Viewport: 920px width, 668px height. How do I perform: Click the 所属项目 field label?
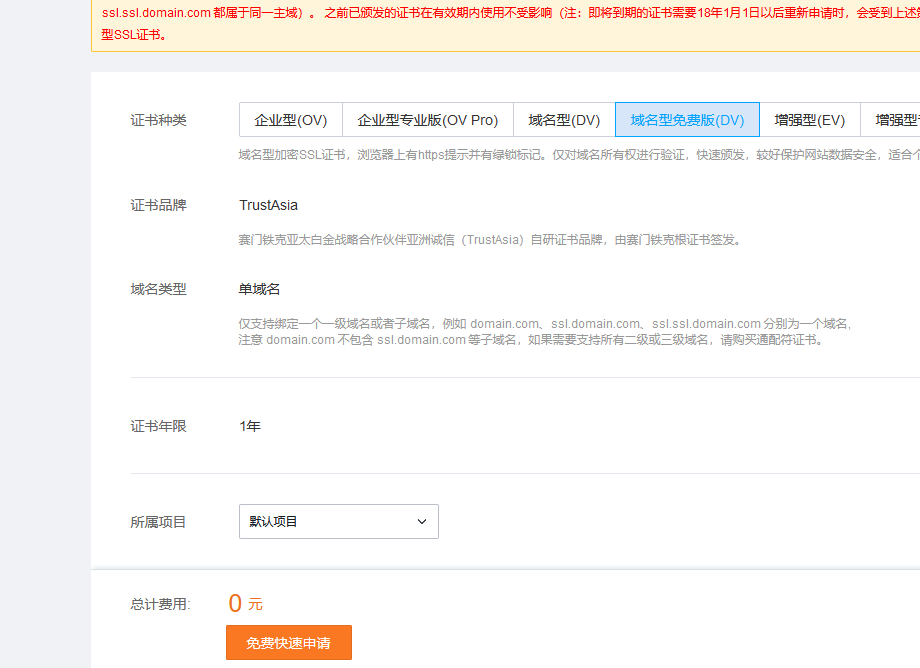click(x=158, y=522)
